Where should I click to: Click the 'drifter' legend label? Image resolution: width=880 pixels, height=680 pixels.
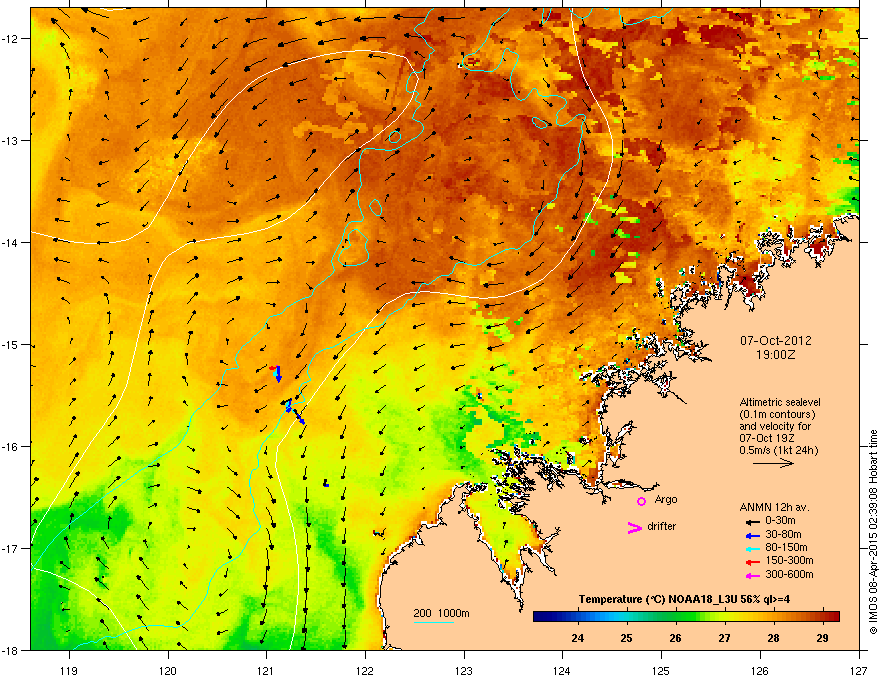662,526
